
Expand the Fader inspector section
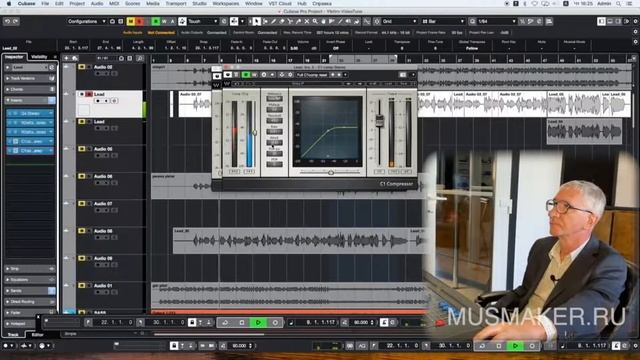30,313
